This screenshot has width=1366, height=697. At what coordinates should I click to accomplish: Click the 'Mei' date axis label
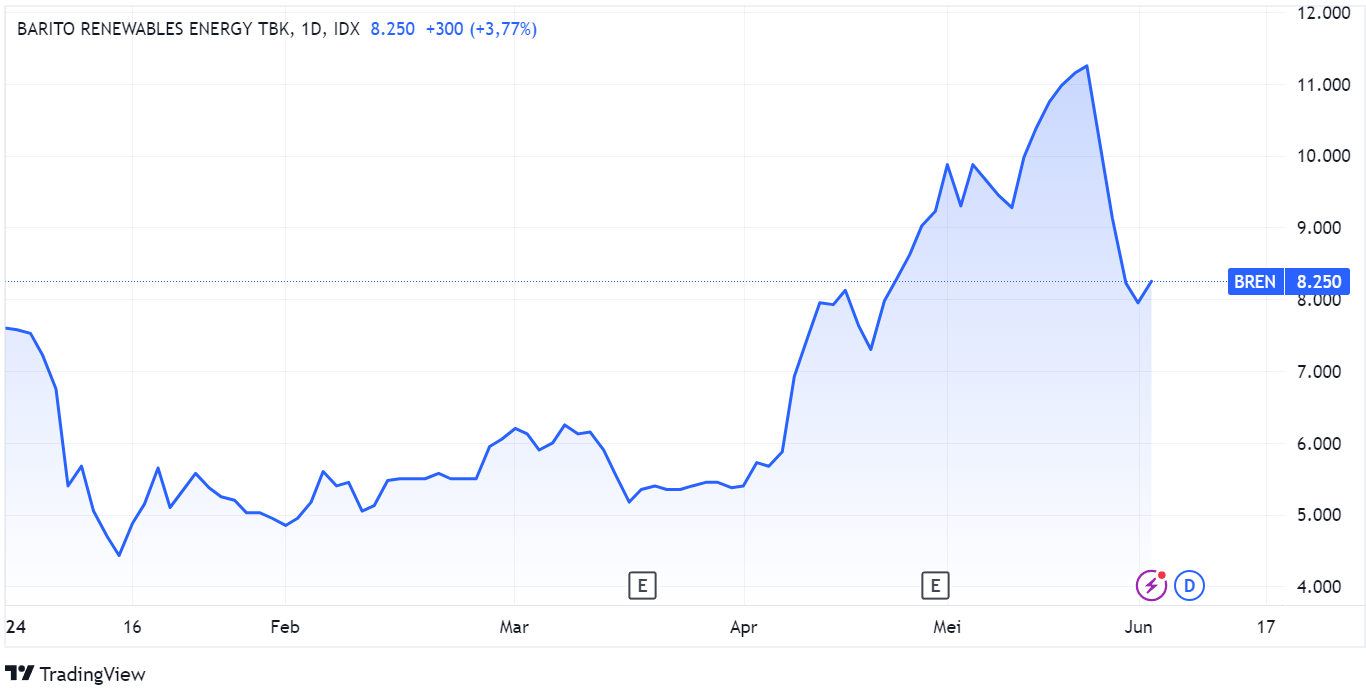click(946, 628)
